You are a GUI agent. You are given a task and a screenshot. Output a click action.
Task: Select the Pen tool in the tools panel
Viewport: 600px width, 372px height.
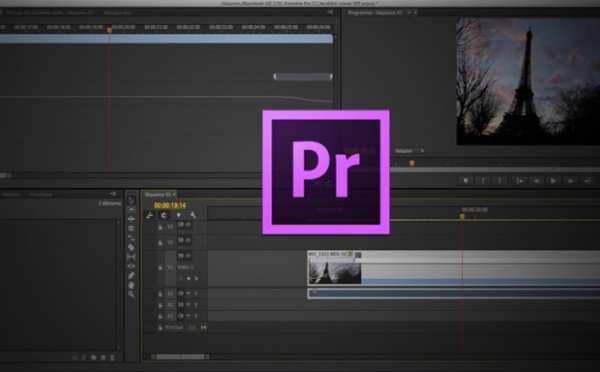131,276
